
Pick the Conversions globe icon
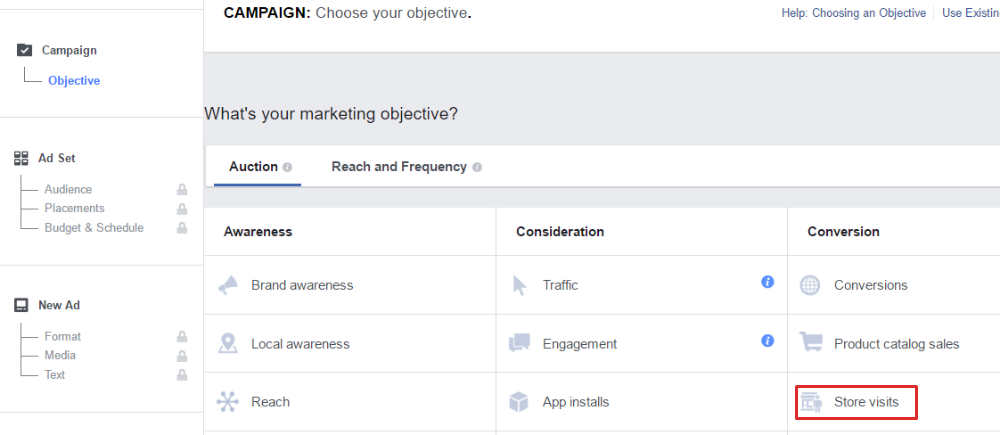click(x=810, y=285)
